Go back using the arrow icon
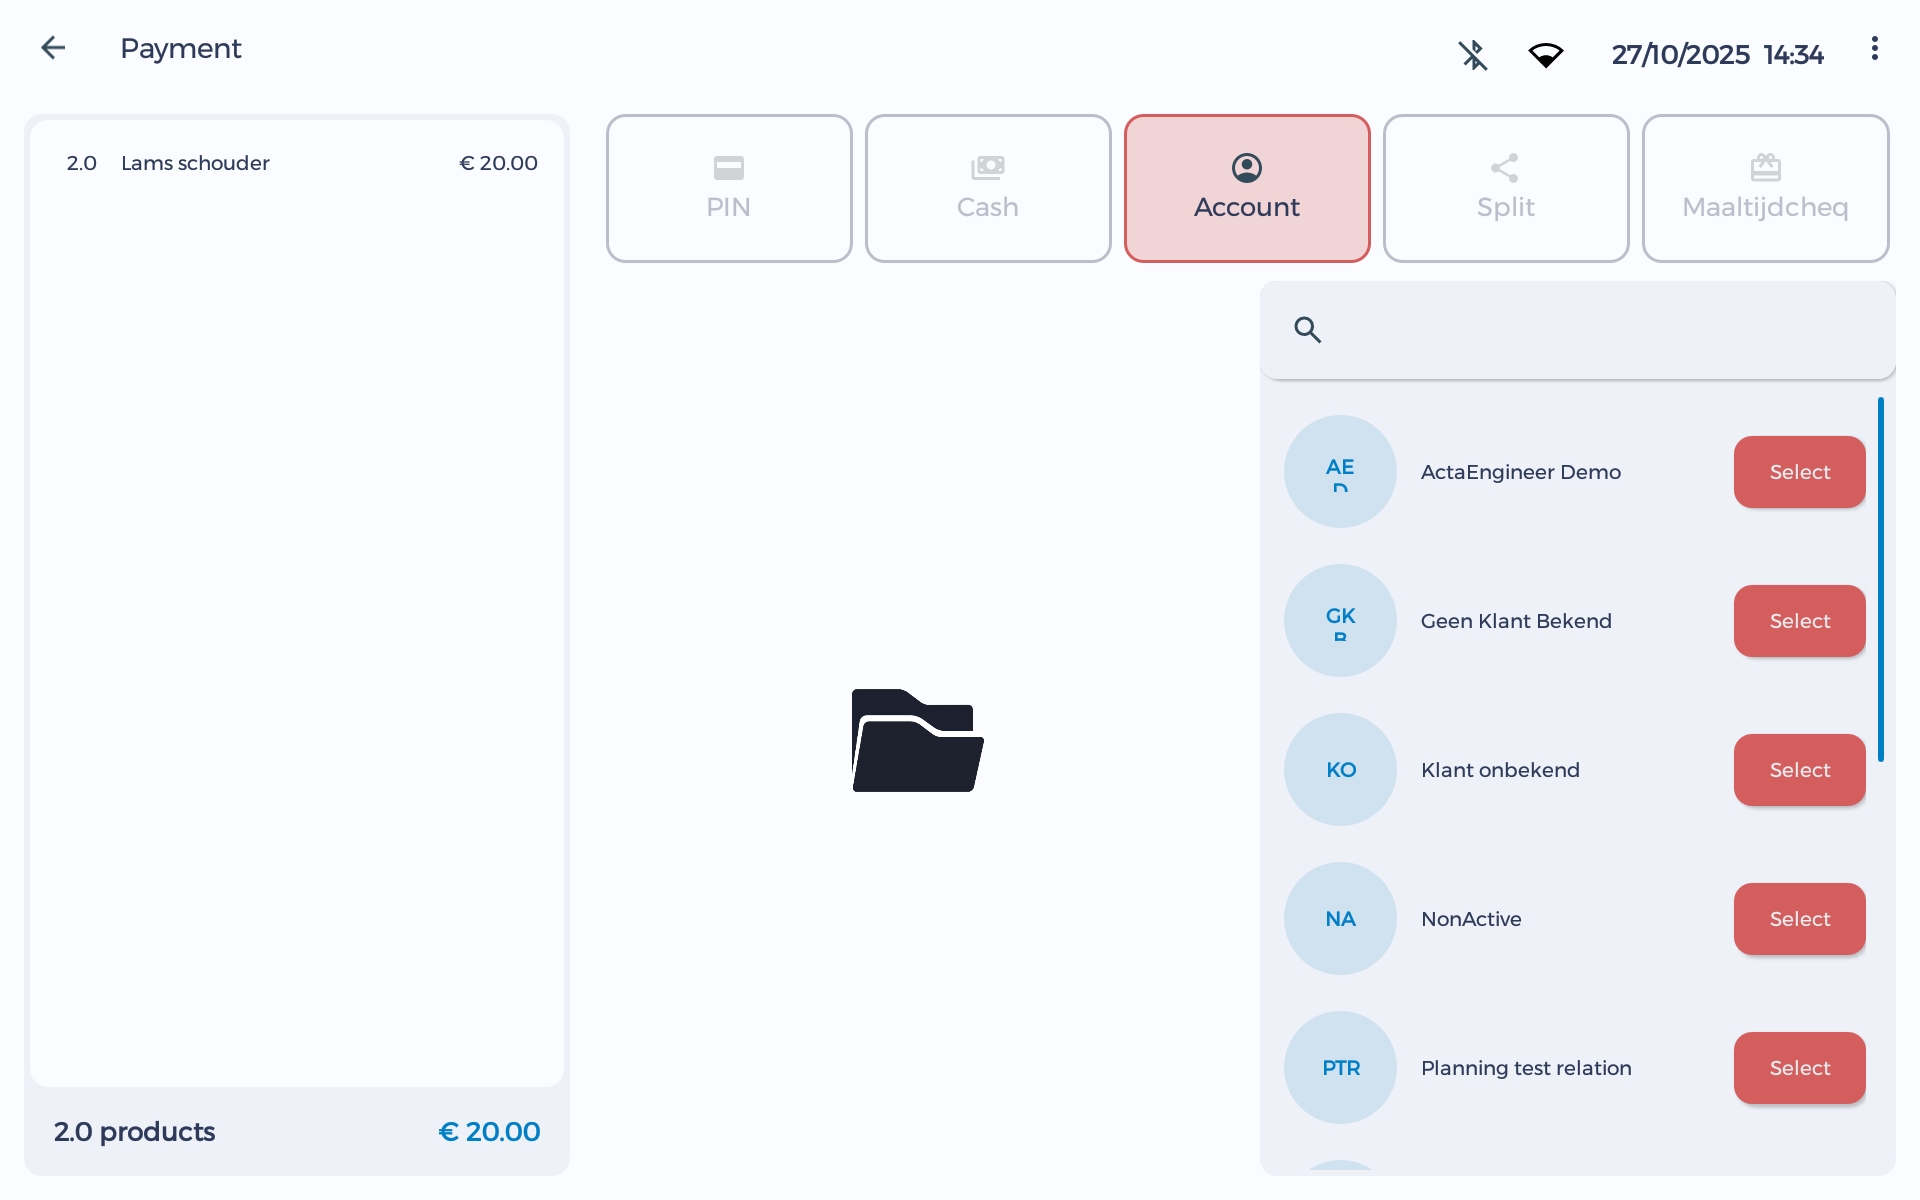1920x1200 pixels. (53, 48)
